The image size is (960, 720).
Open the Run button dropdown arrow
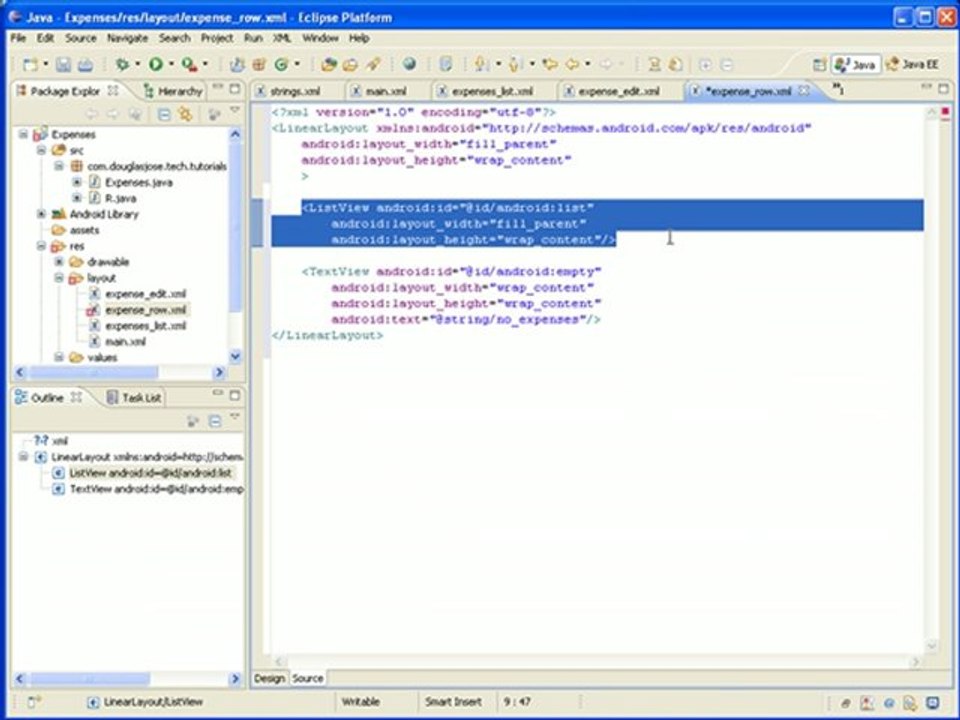171,64
